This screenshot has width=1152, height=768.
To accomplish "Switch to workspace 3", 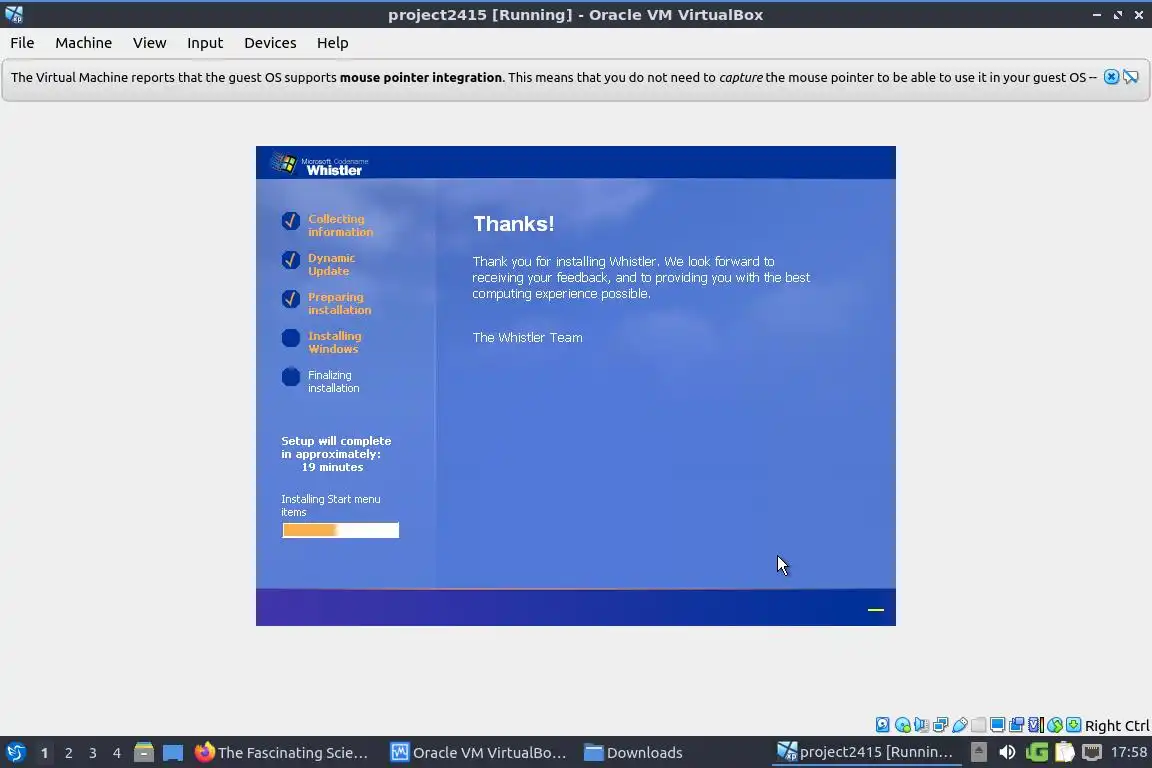I will pyautogui.click(x=93, y=753).
